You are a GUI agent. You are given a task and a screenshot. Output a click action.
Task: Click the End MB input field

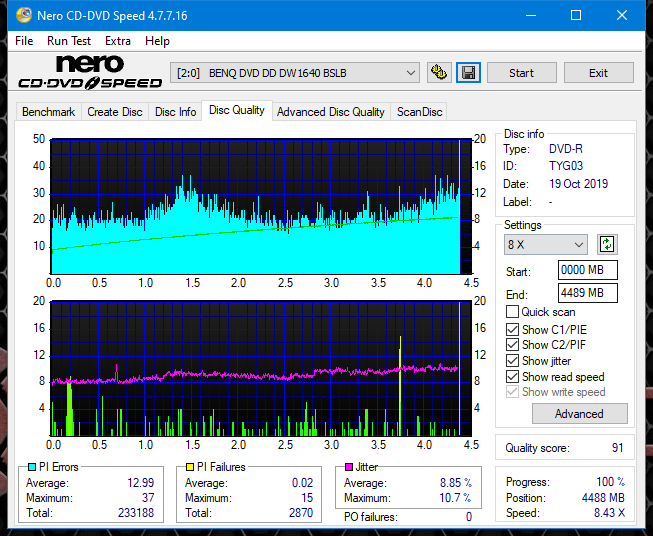tap(588, 293)
